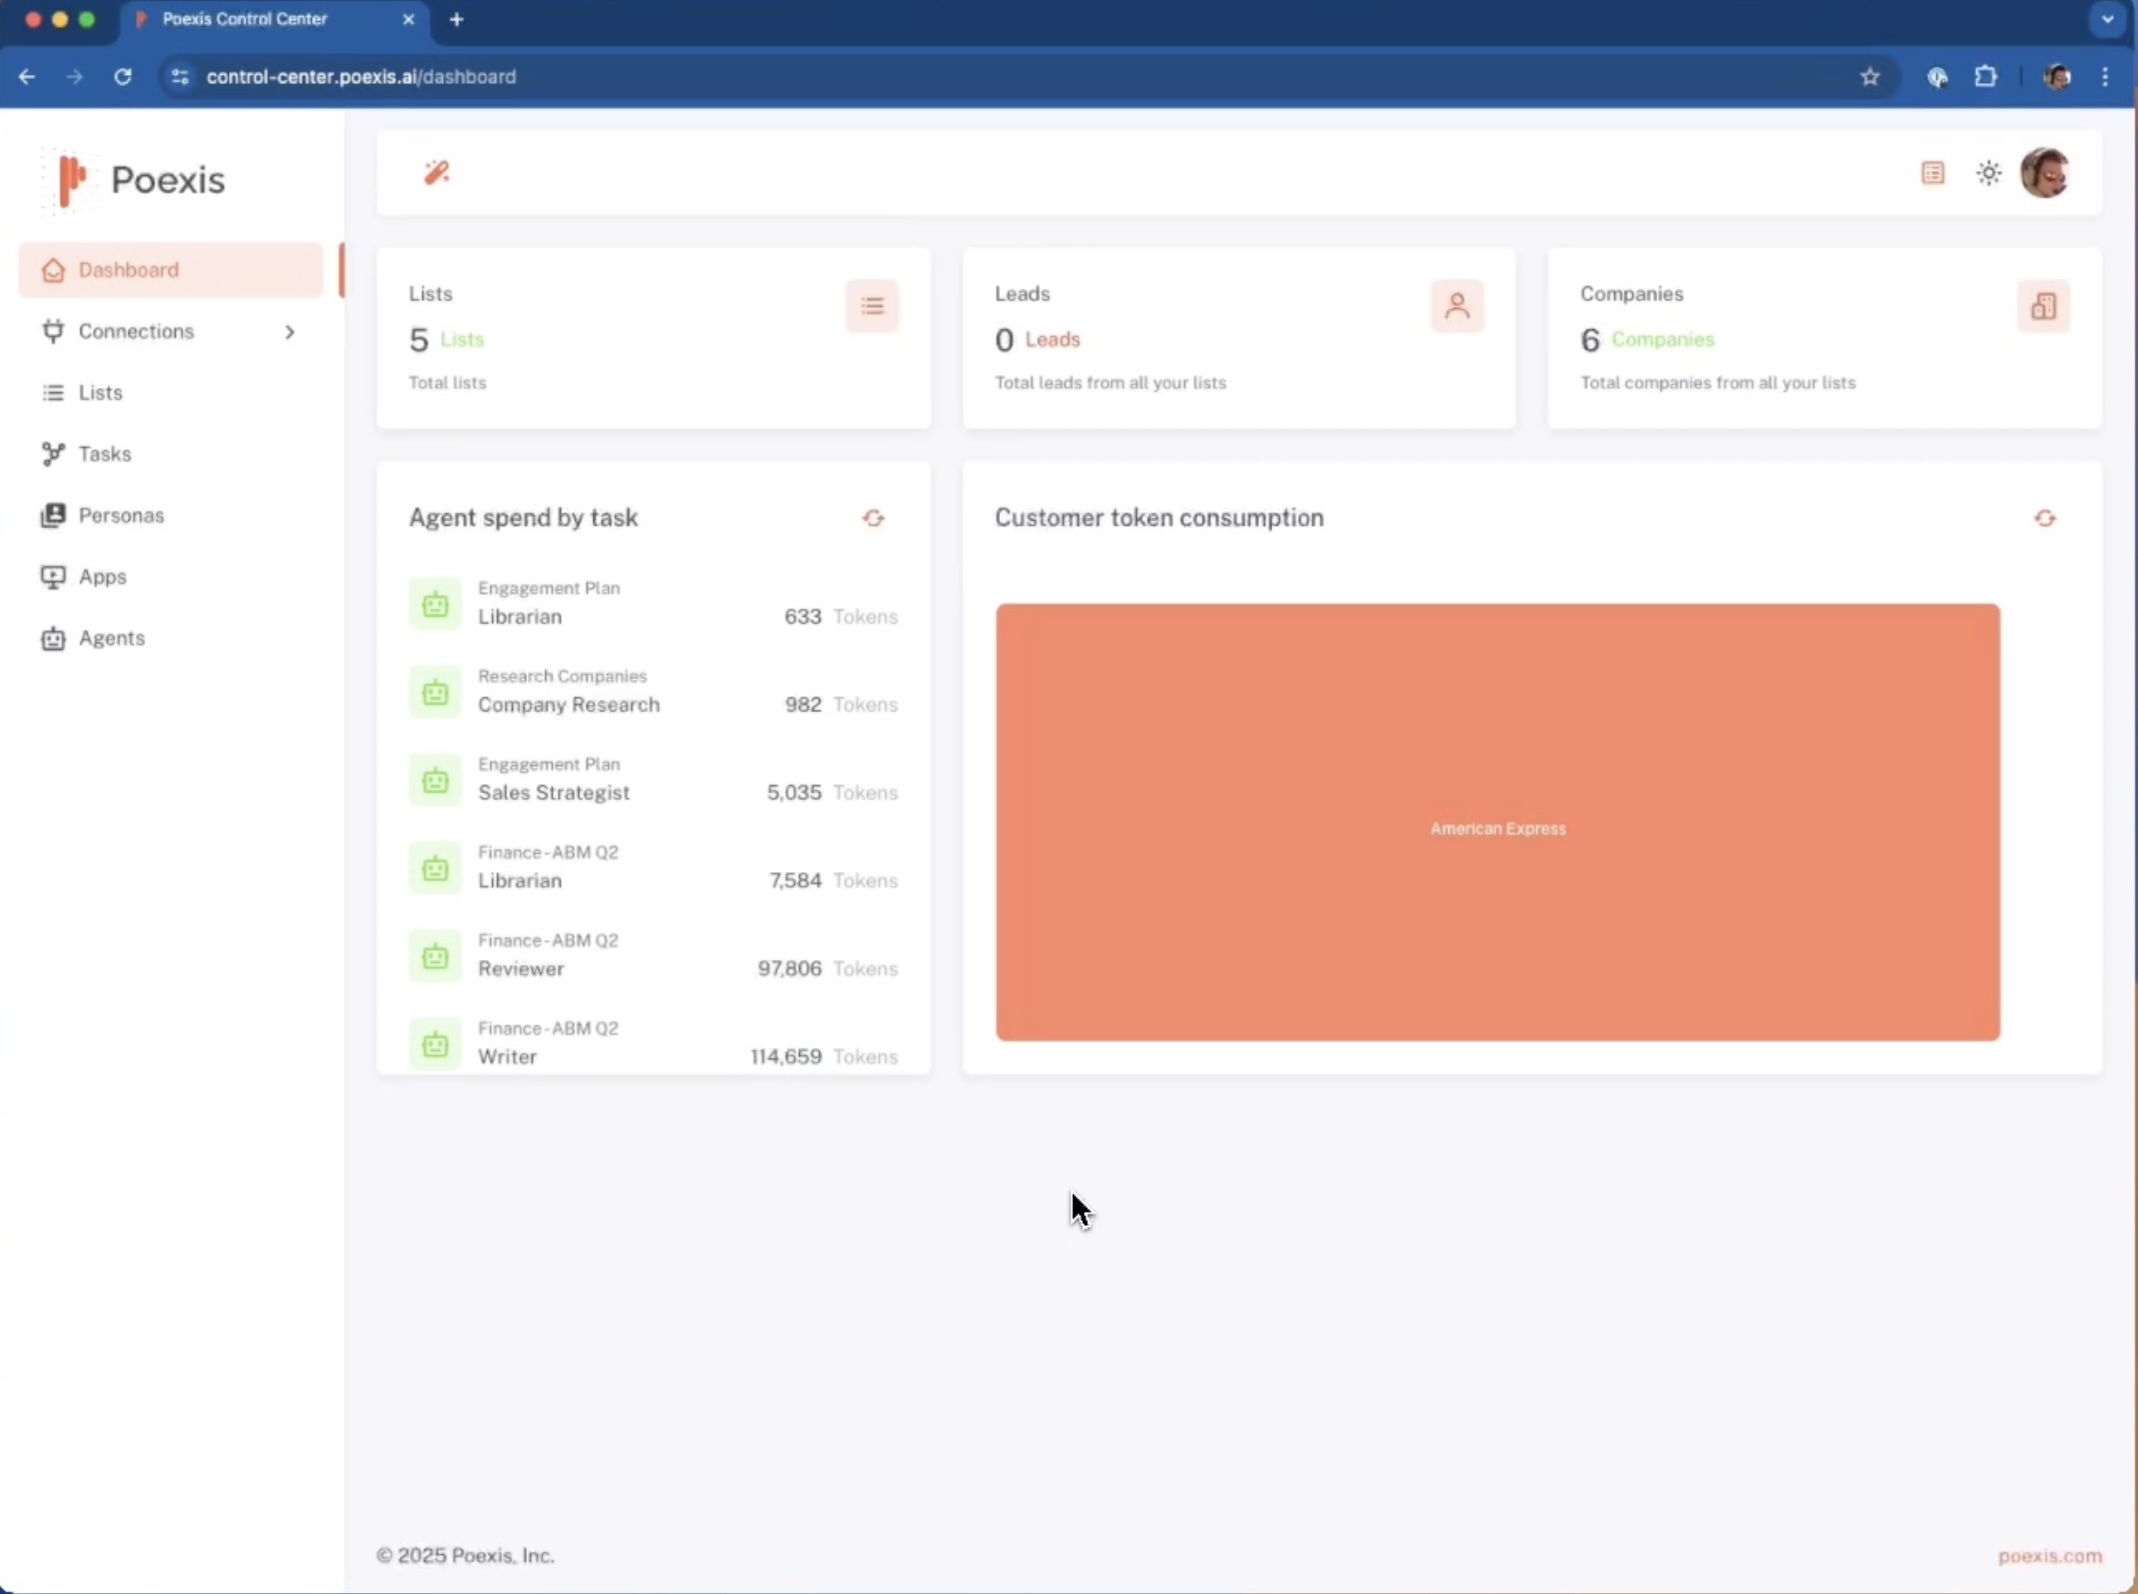
Task: Go to Lists in the sidebar
Action: coord(171,392)
